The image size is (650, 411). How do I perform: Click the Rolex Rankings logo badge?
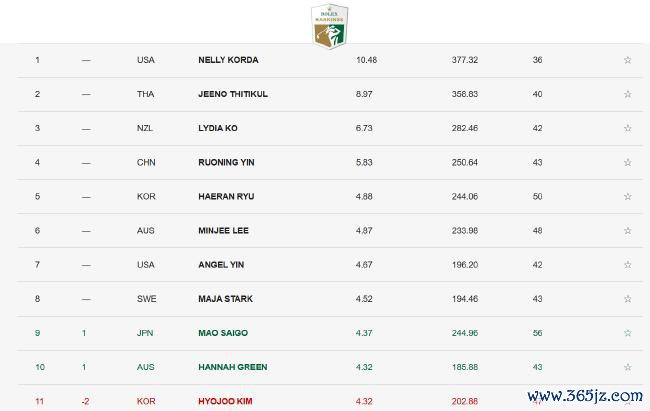click(330, 26)
